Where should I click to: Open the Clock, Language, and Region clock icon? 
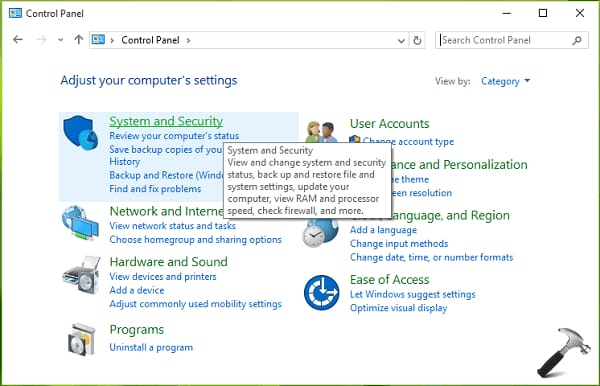tap(321, 233)
